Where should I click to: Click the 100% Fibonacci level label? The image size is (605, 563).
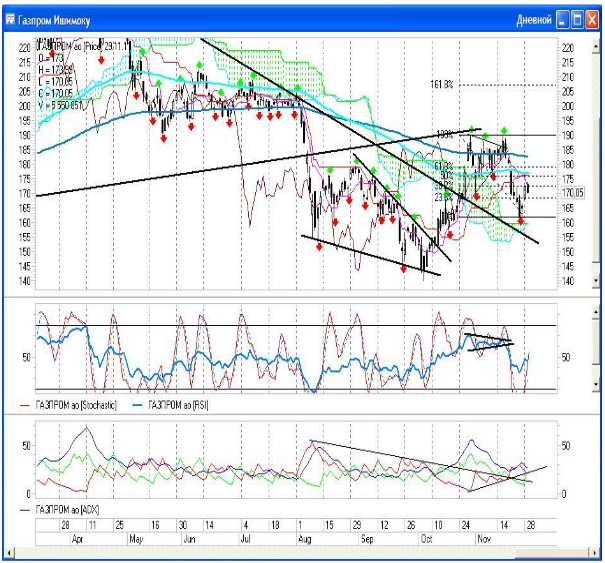tap(444, 134)
